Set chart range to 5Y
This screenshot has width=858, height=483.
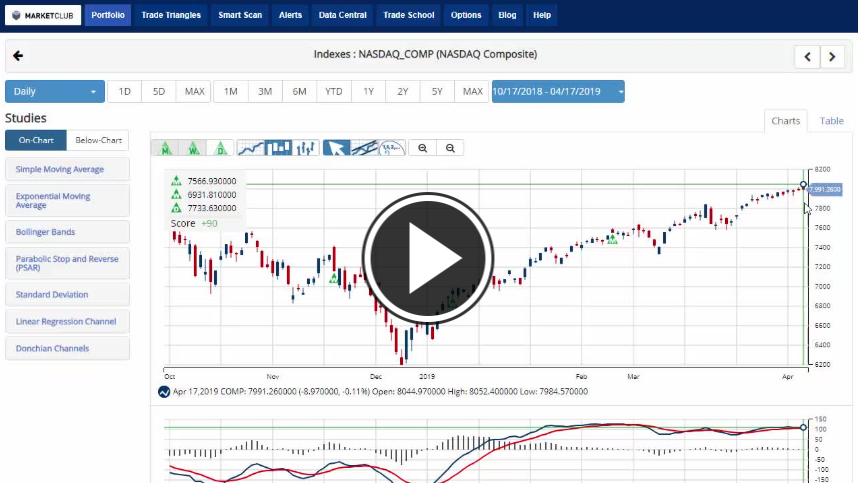click(437, 91)
